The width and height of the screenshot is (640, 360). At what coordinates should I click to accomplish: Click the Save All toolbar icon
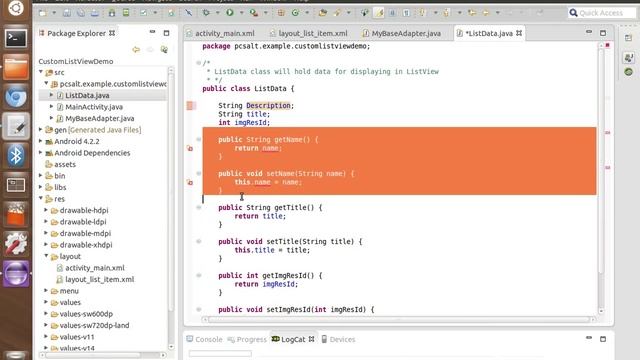click(81, 13)
